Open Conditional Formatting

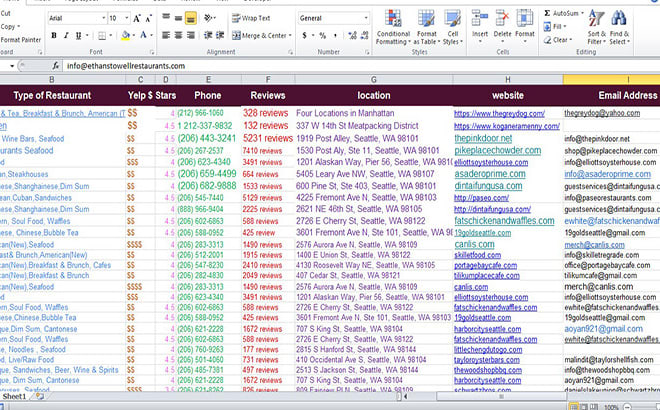(393, 27)
